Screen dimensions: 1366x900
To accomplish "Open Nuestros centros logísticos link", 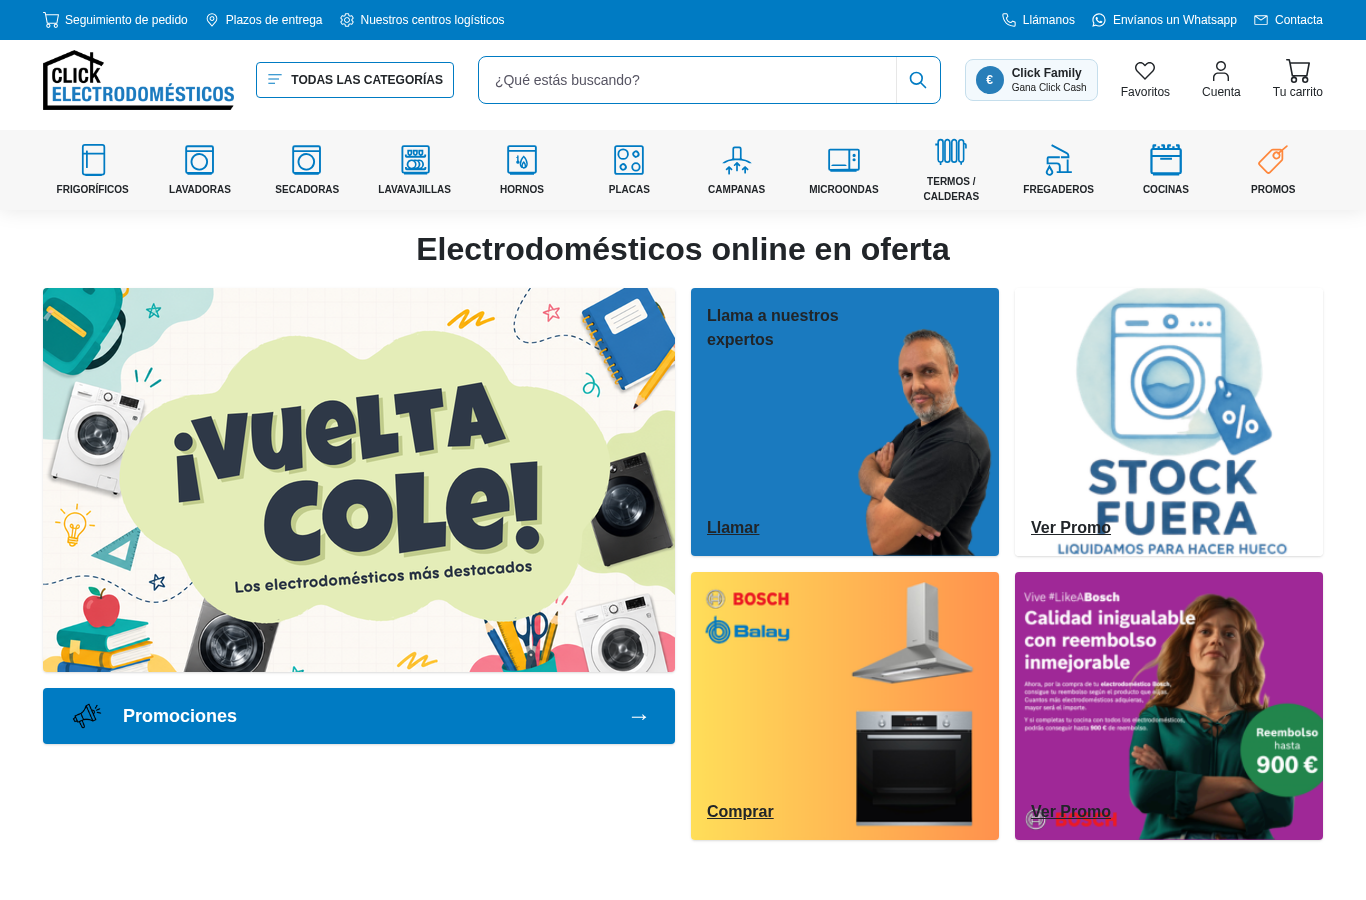I will [432, 20].
